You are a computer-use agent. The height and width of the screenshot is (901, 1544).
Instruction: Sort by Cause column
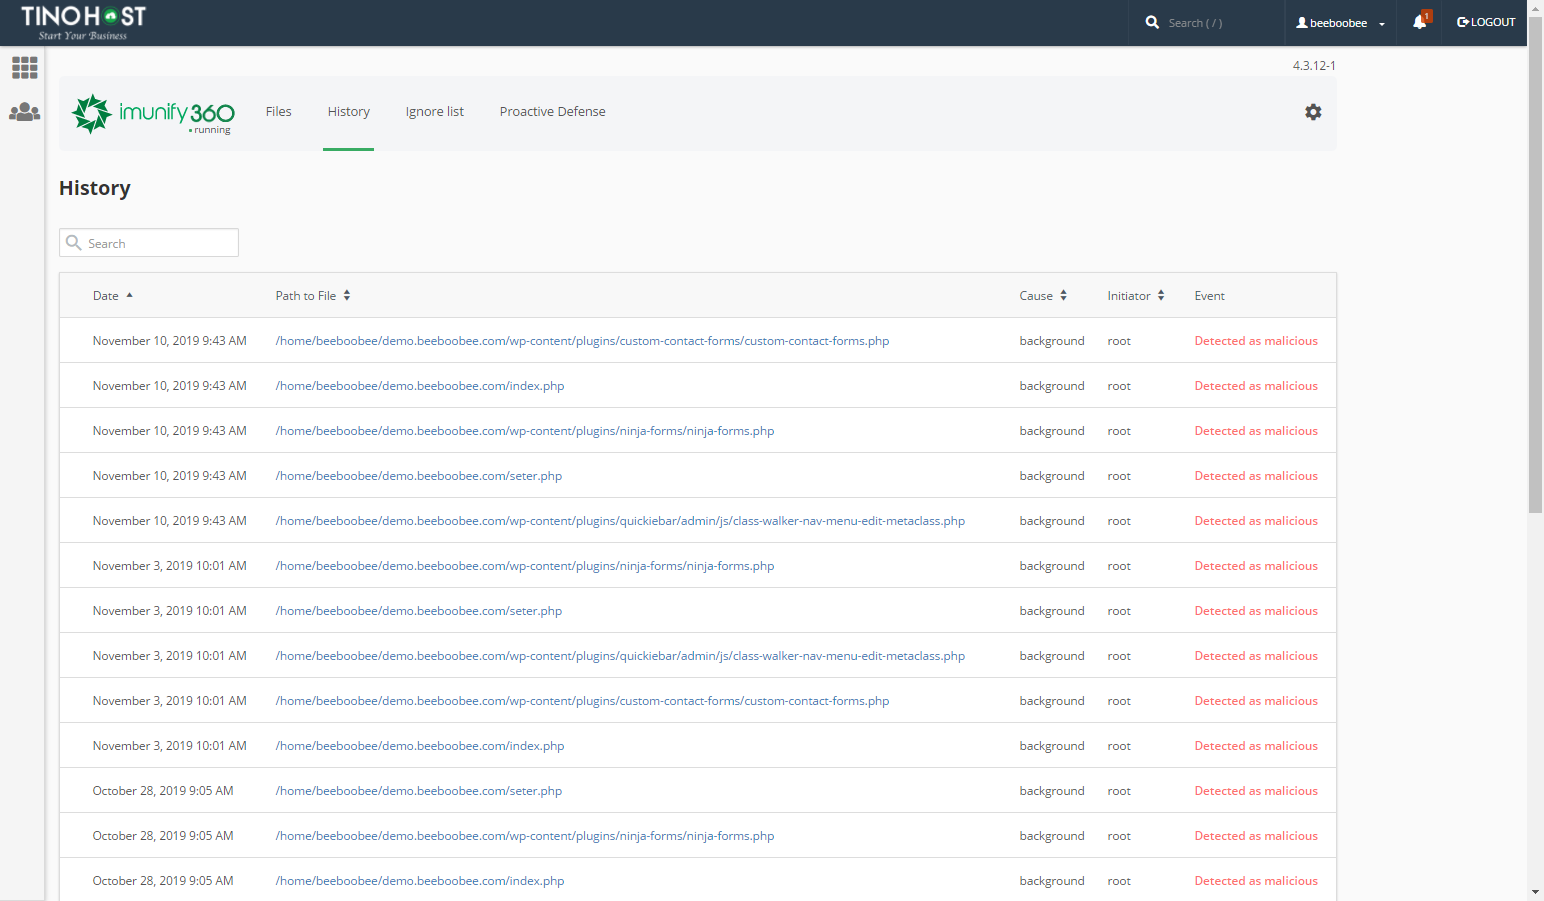pyautogui.click(x=1043, y=296)
